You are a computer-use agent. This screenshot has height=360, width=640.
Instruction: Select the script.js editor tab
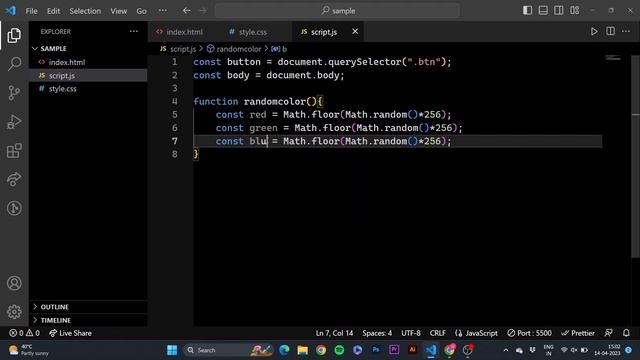tap(324, 32)
